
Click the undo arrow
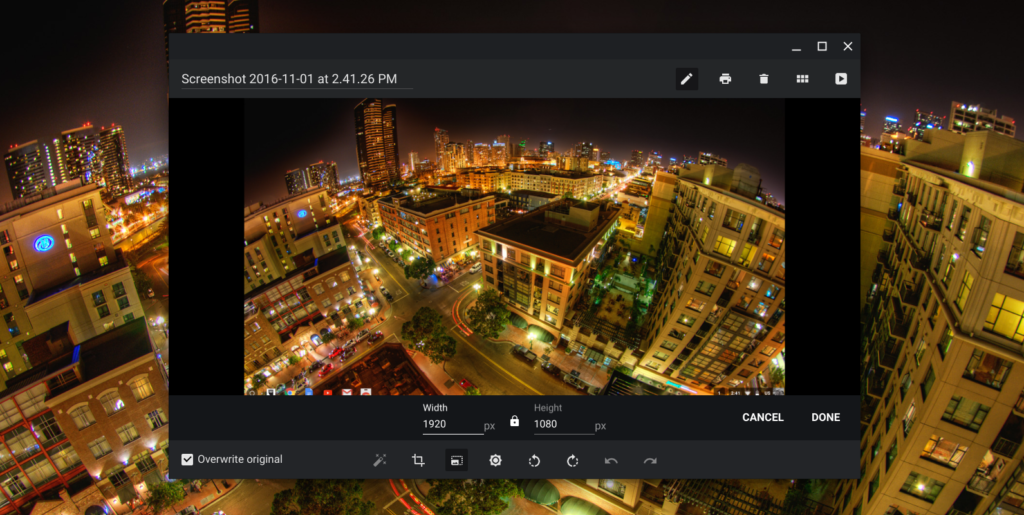tap(611, 460)
